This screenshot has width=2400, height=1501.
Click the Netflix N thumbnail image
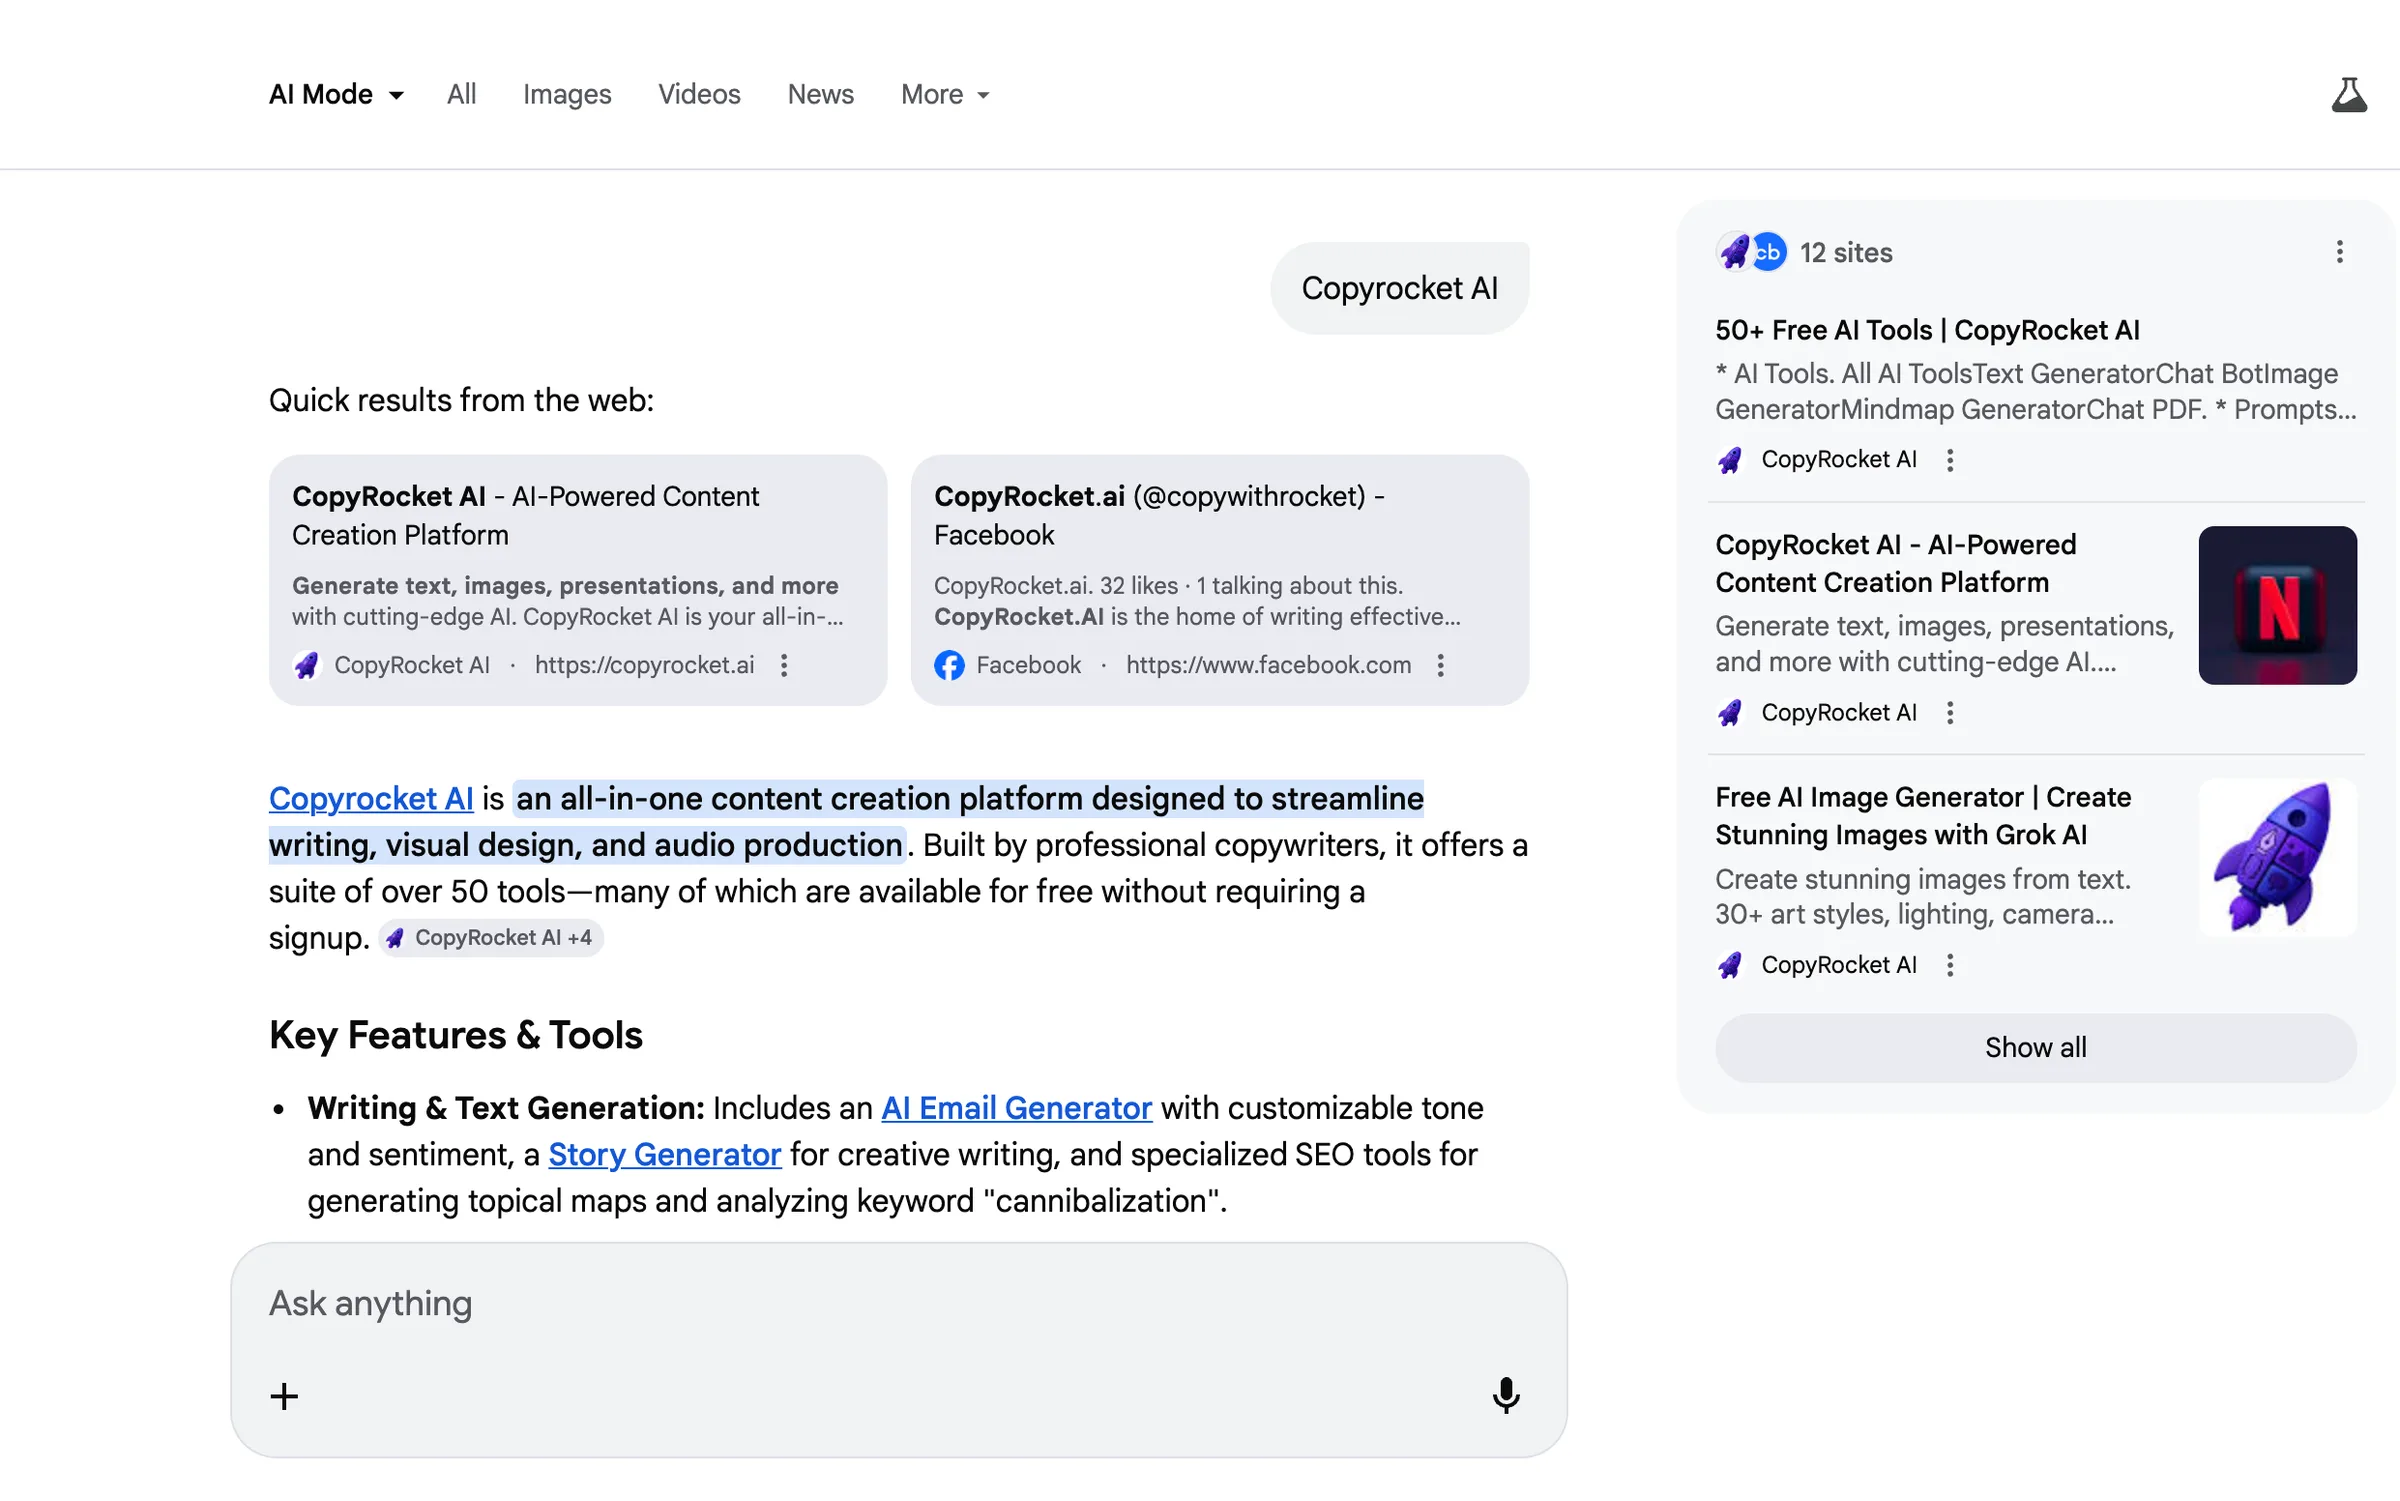click(2277, 605)
